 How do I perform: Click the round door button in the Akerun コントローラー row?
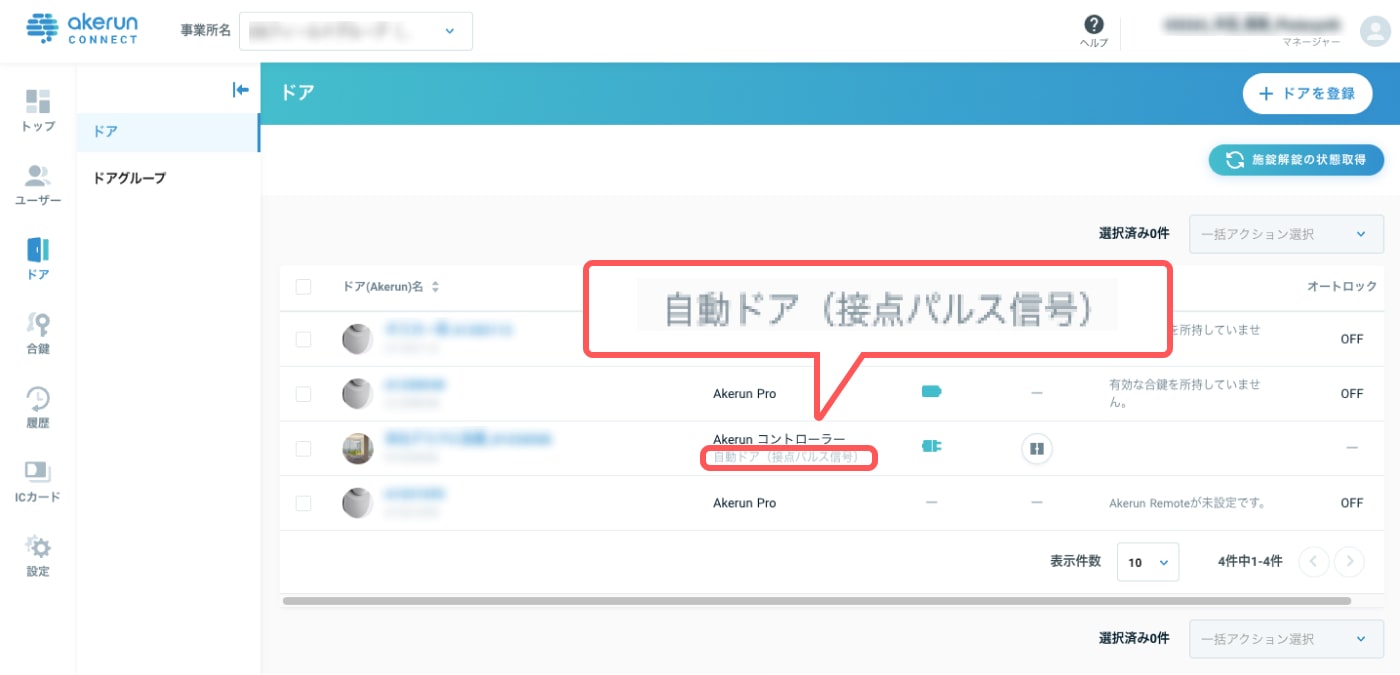(x=1037, y=448)
